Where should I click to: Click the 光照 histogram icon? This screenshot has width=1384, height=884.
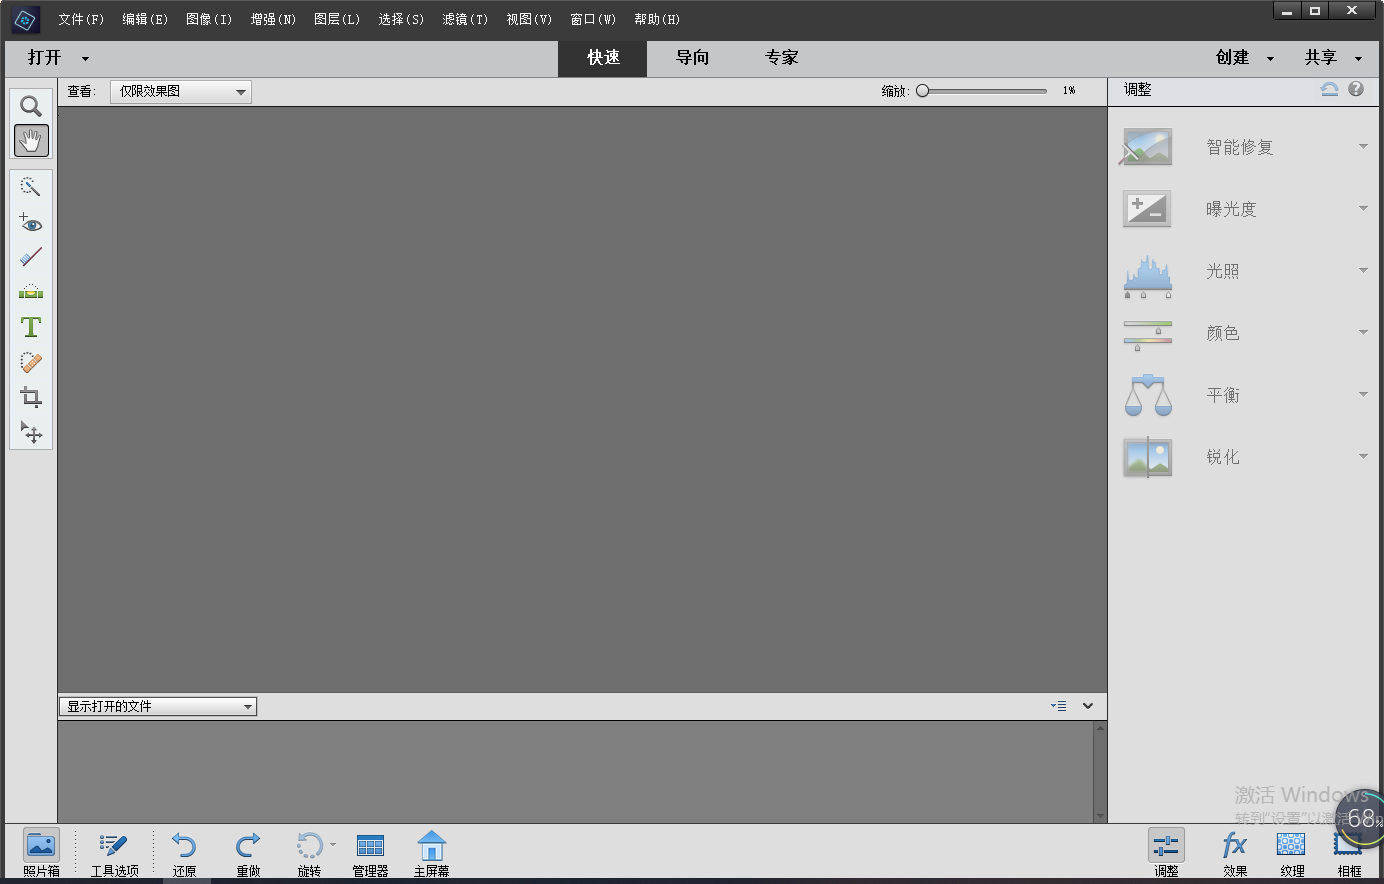coord(1147,277)
